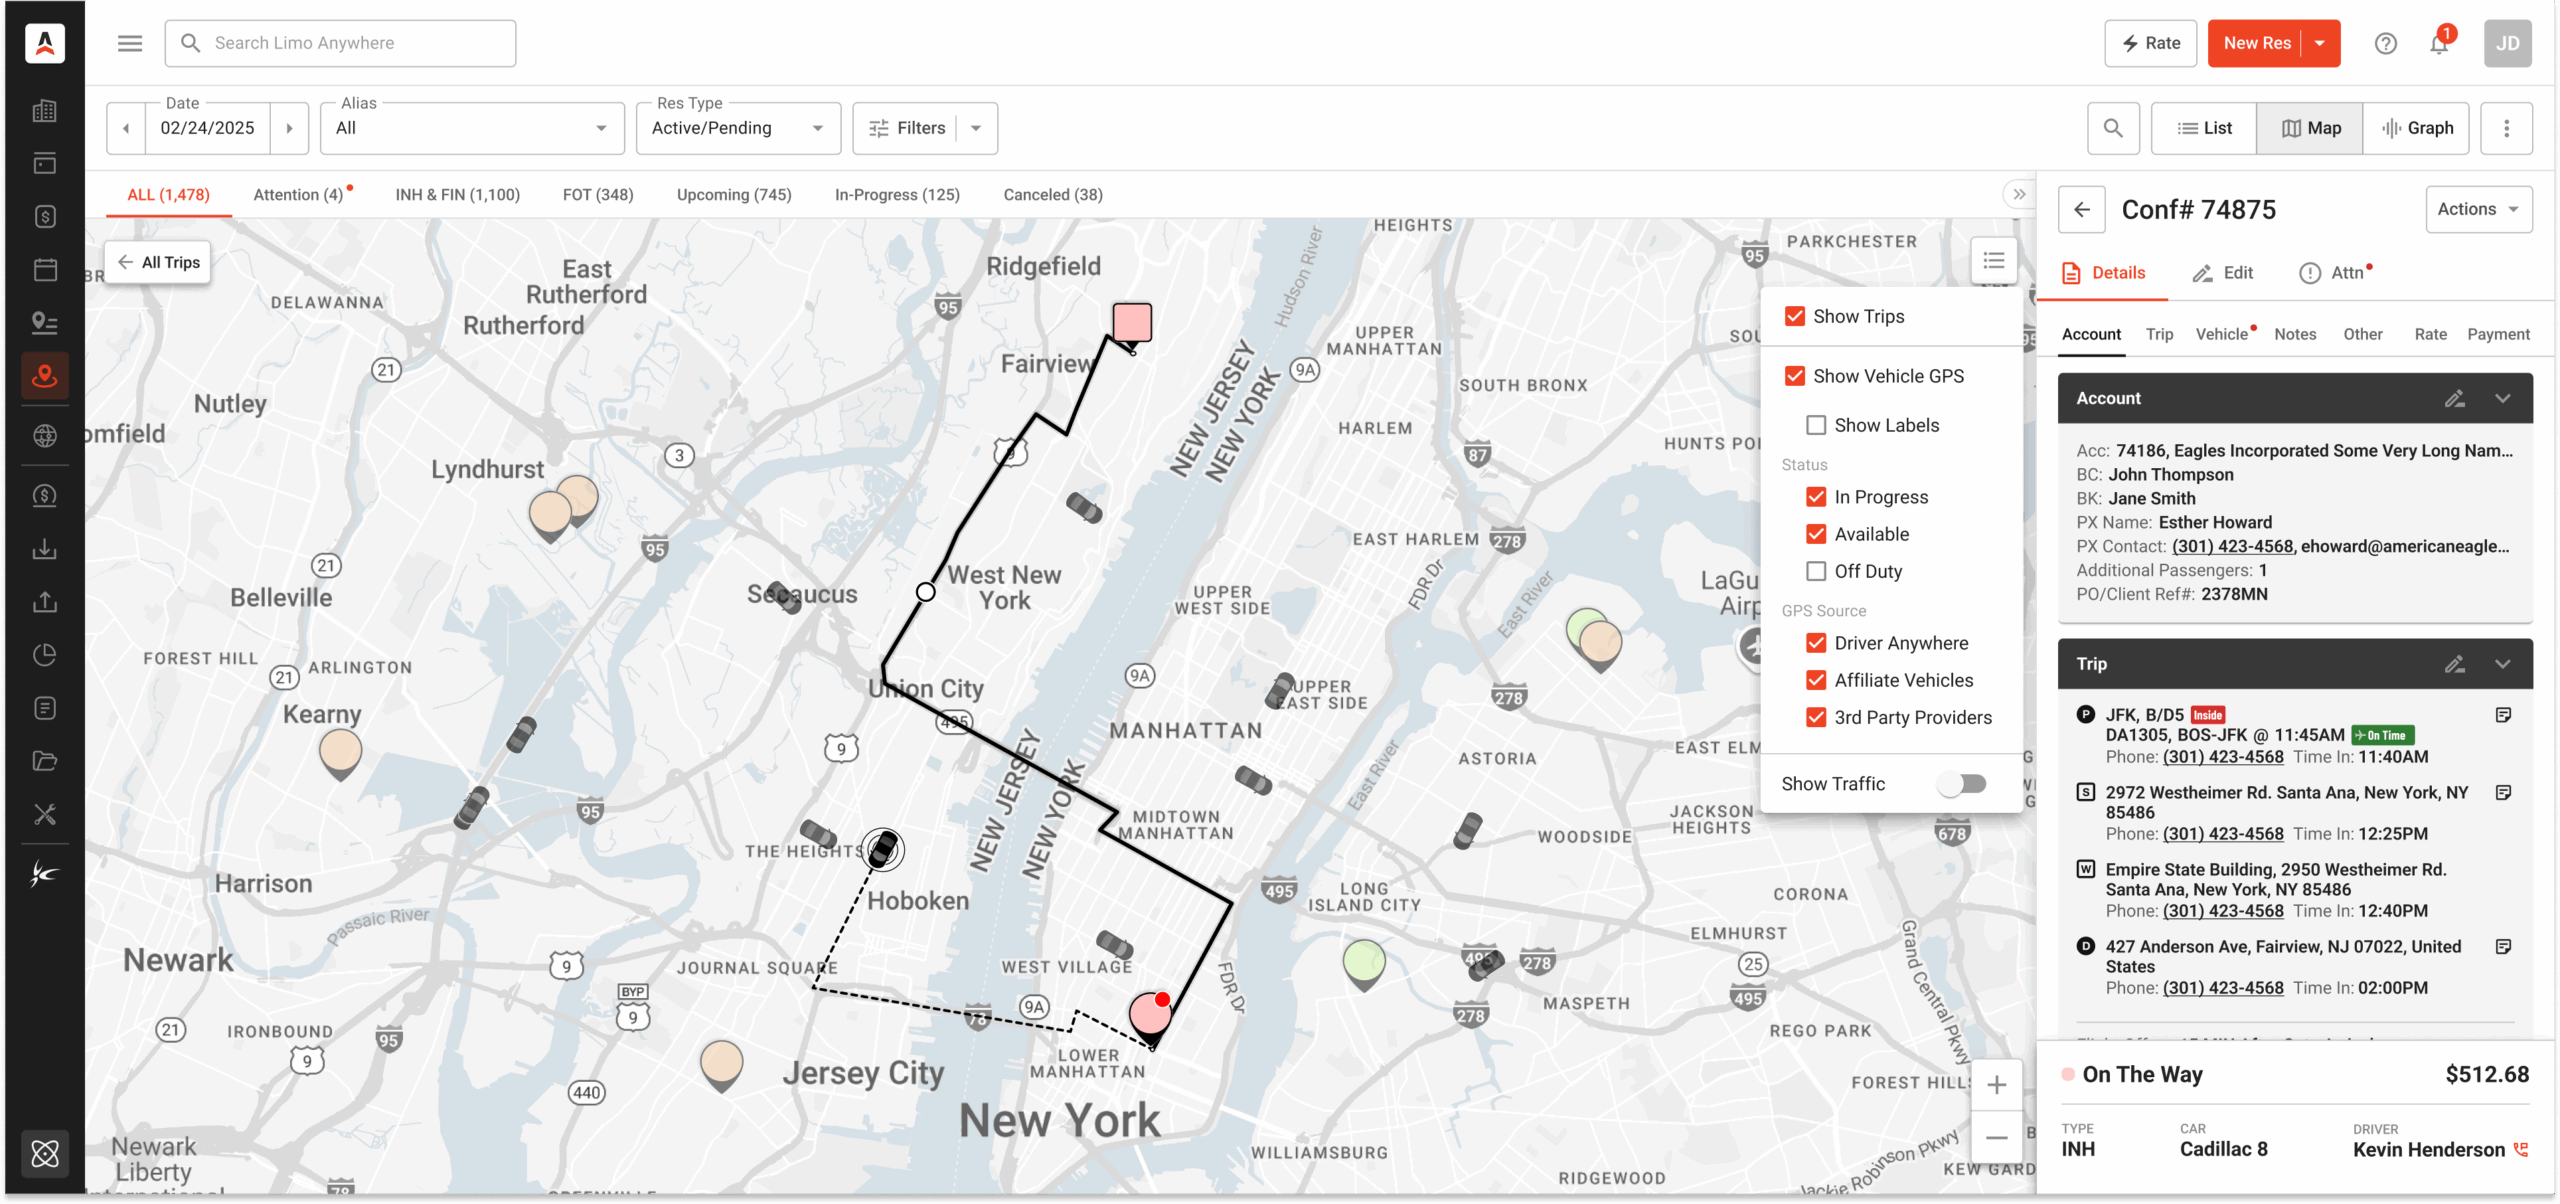Expand the Res Type Active/Pending dropdown

(738, 128)
